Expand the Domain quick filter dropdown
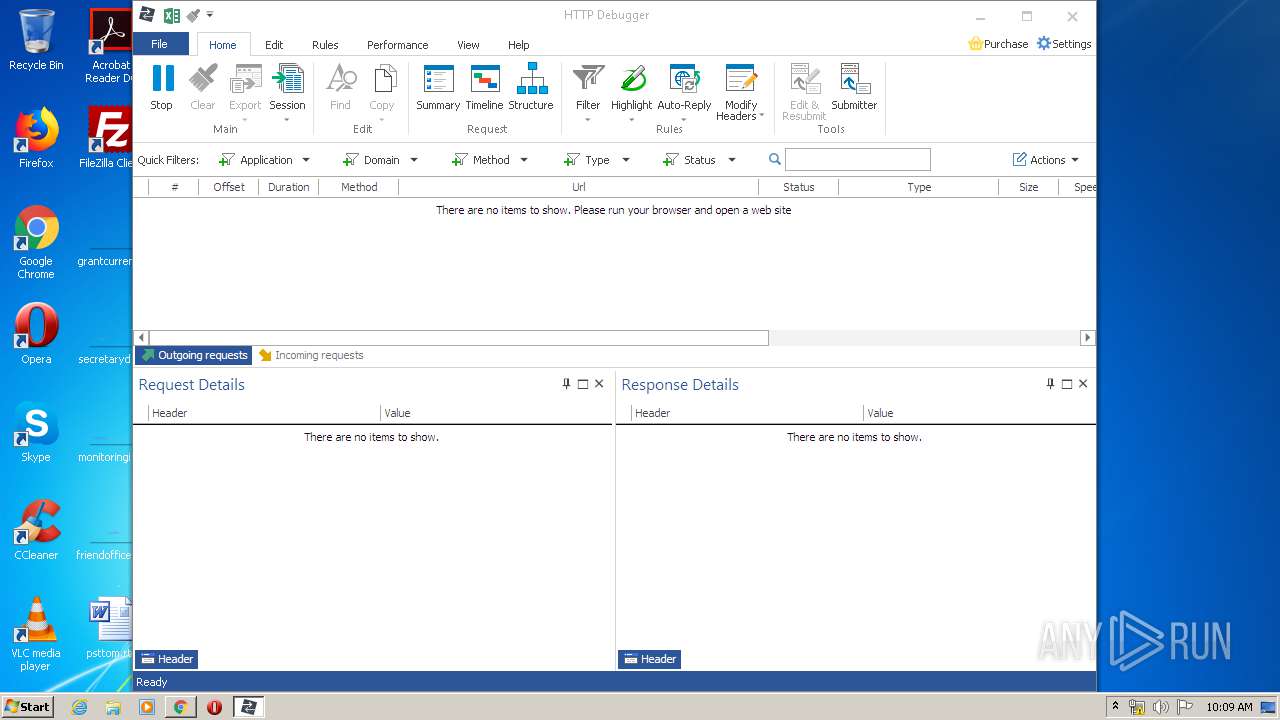This screenshot has width=1280, height=720. tap(414, 160)
